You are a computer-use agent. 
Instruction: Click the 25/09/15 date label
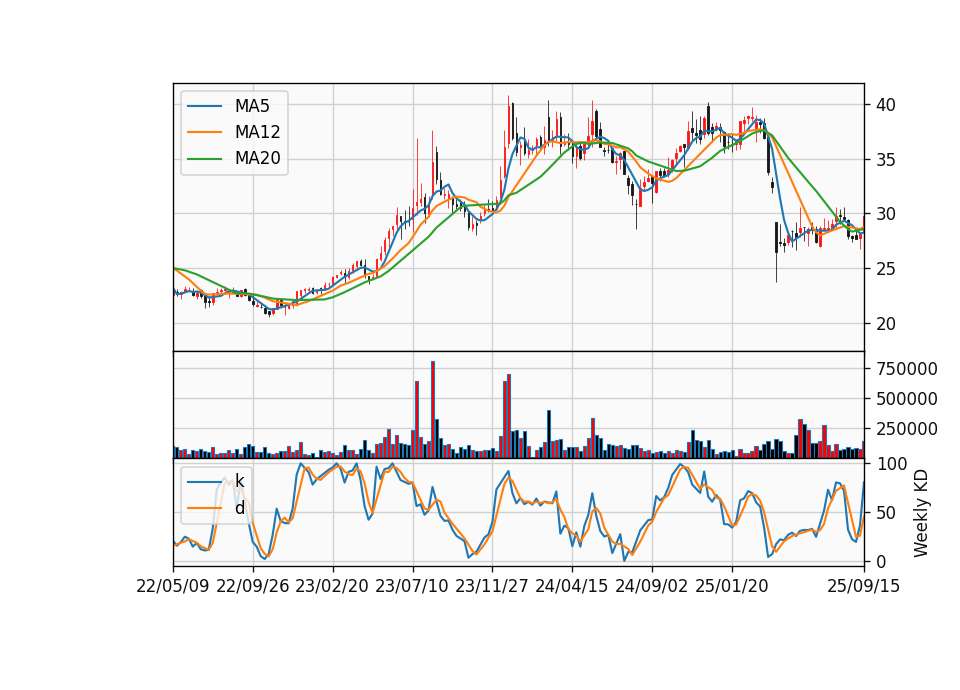(x=864, y=586)
